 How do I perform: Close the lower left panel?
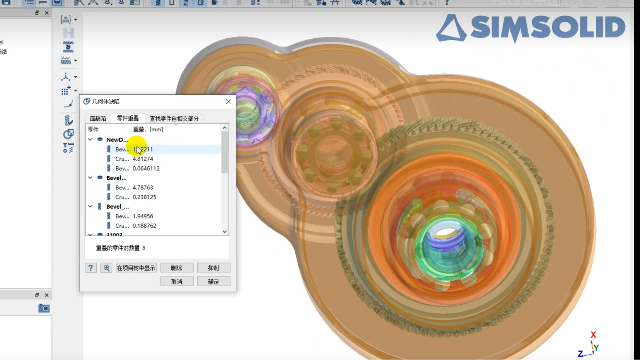tap(47, 295)
